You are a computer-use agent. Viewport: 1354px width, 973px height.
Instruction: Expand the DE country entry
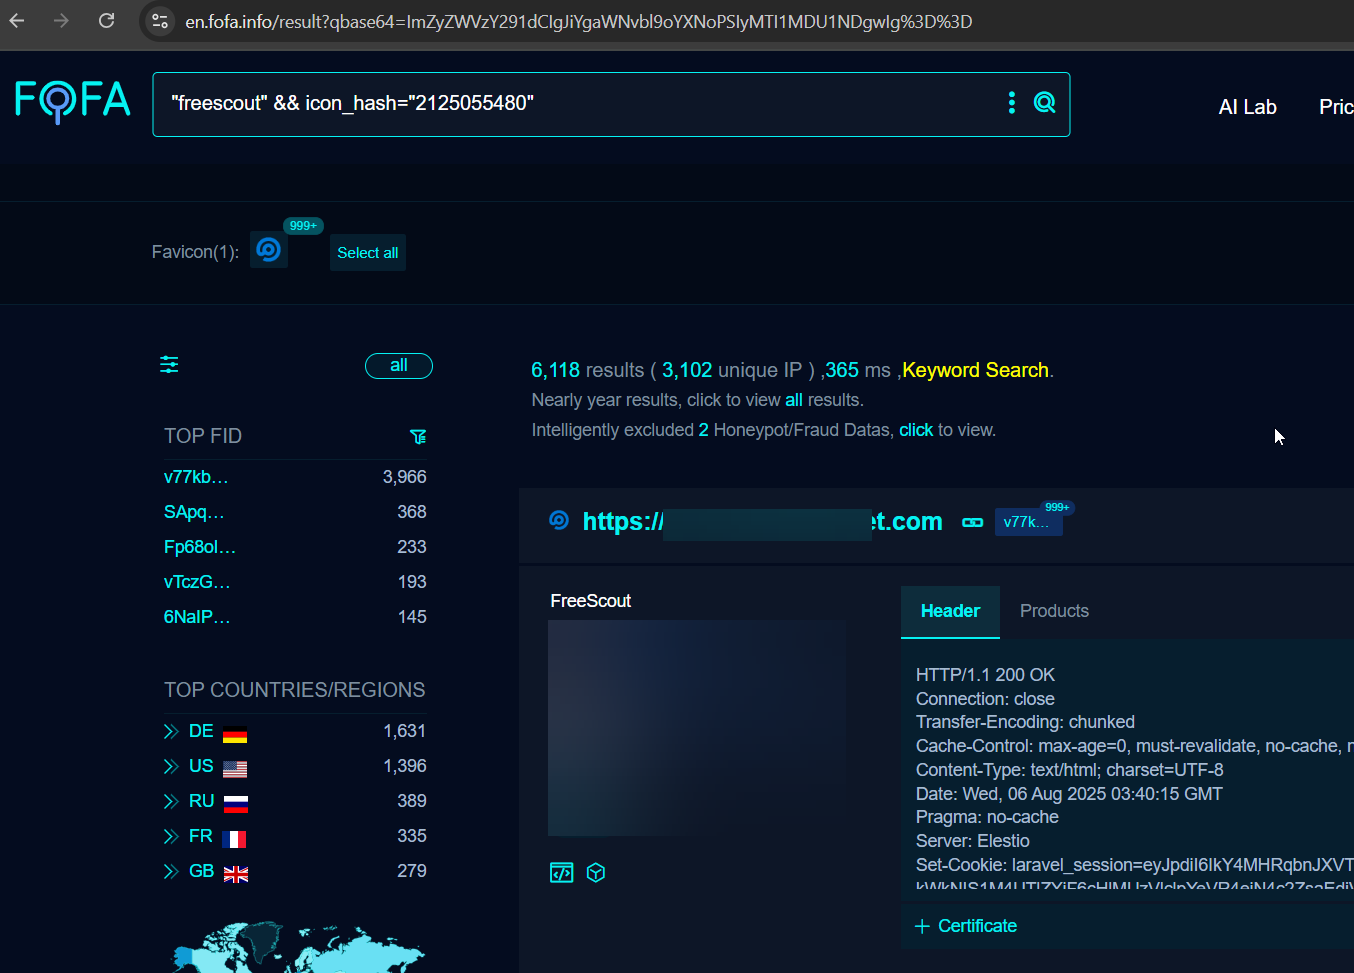click(x=171, y=732)
